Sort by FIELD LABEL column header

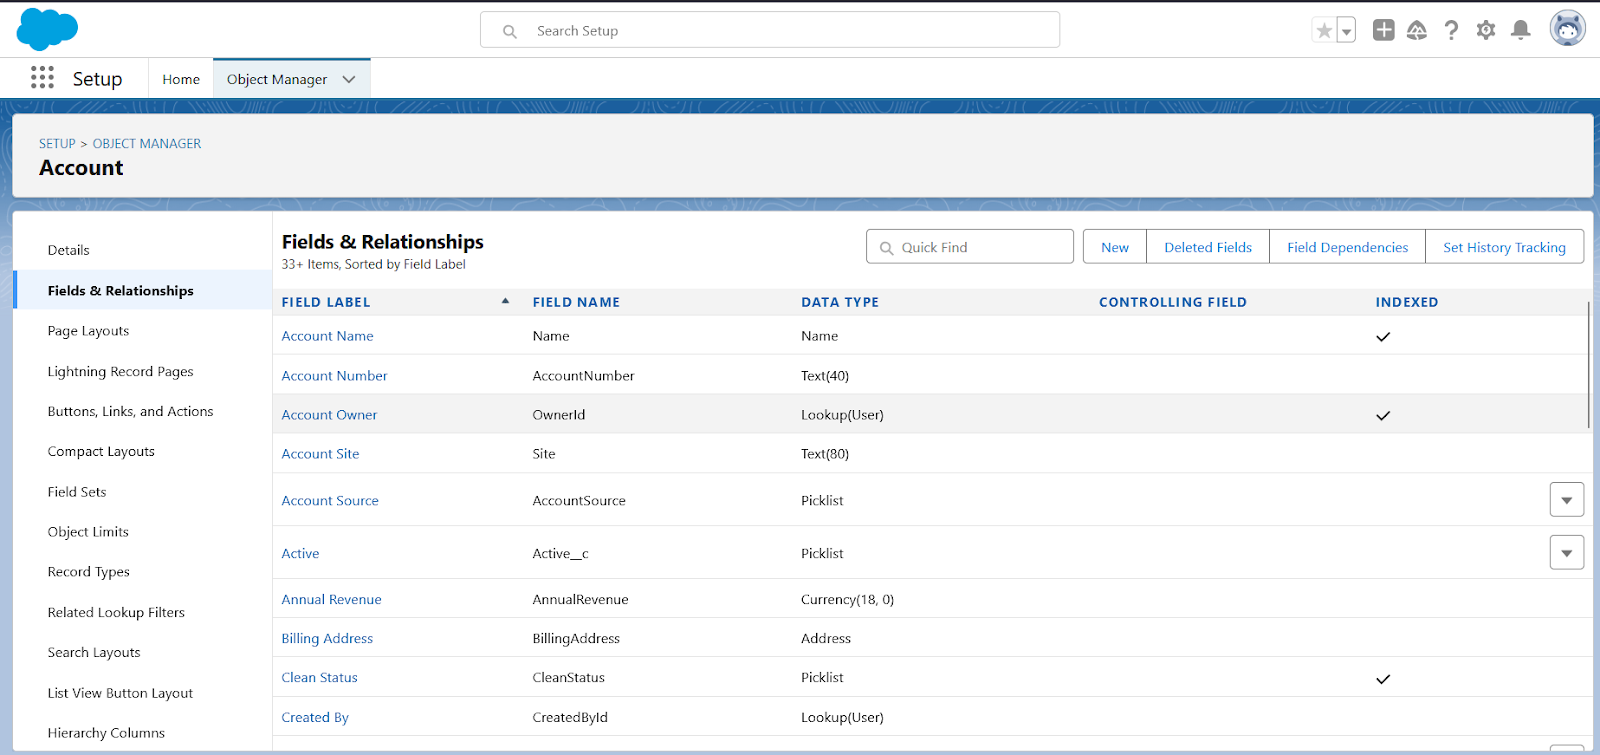pos(326,302)
